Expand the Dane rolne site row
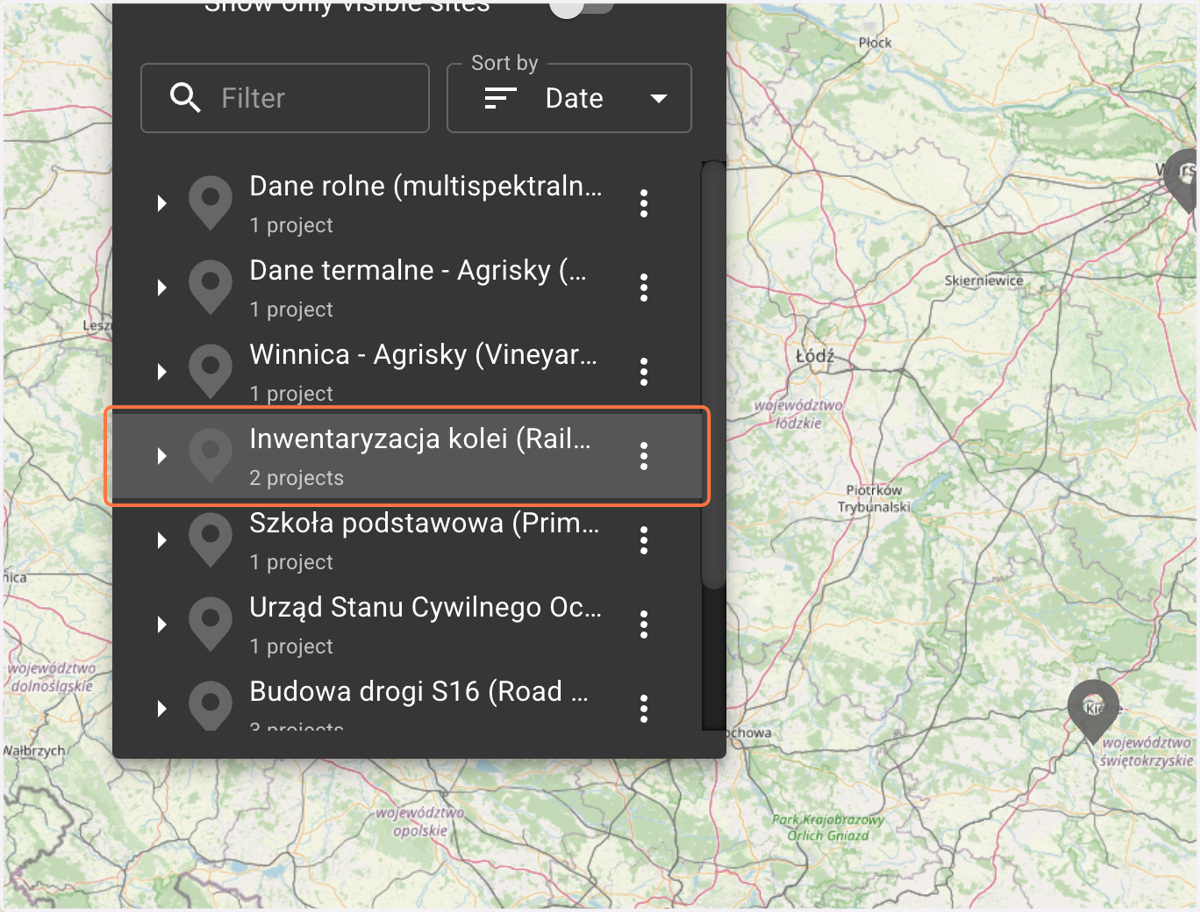 tap(162, 204)
